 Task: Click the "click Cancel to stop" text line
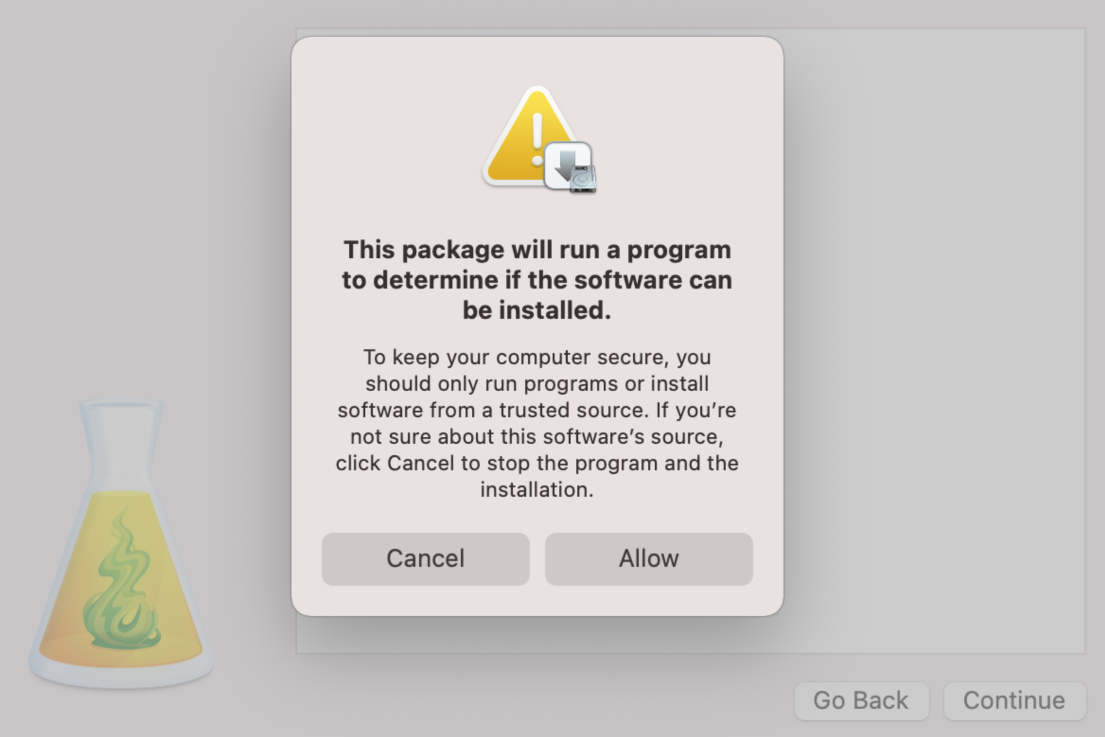coord(537,464)
